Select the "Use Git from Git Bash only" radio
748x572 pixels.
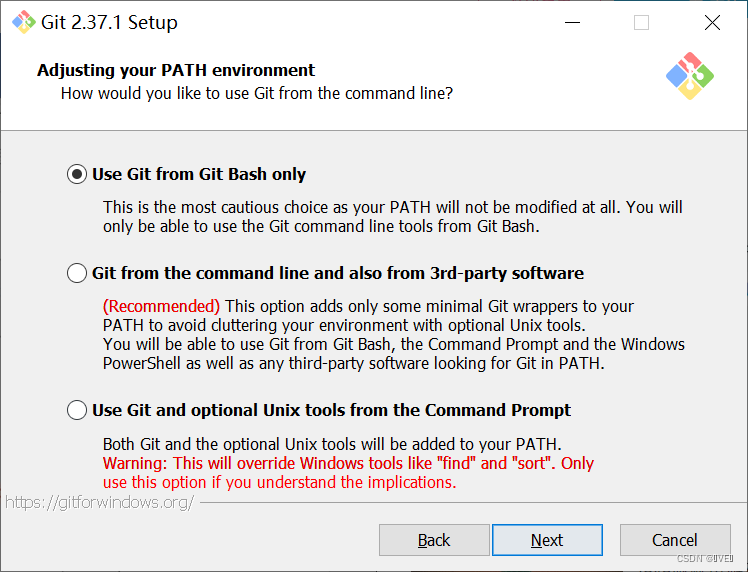(x=77, y=175)
